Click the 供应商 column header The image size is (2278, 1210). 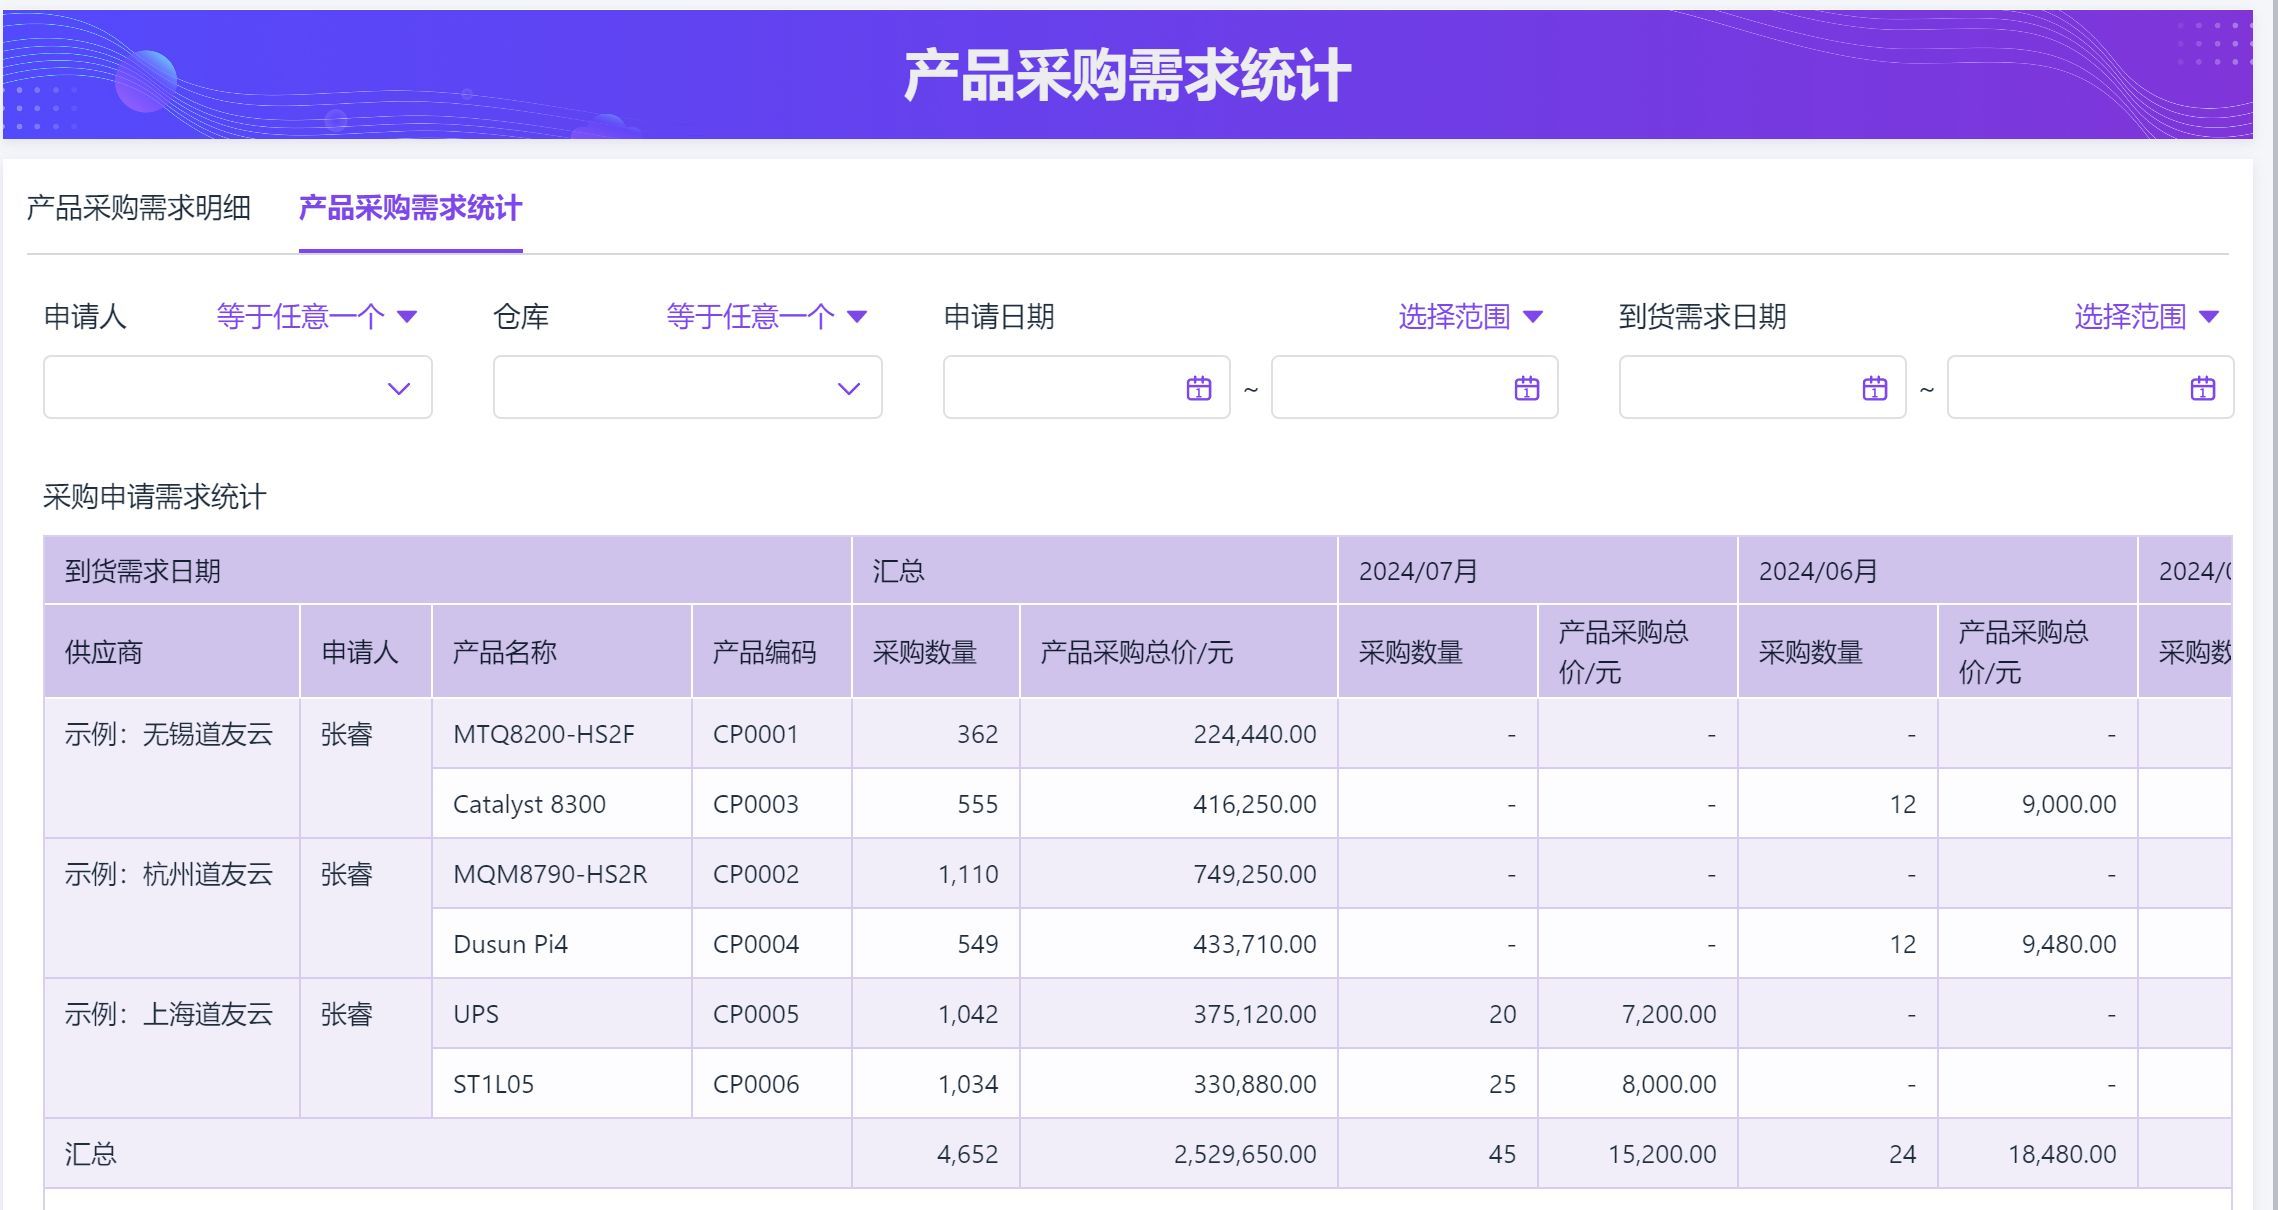tap(104, 652)
